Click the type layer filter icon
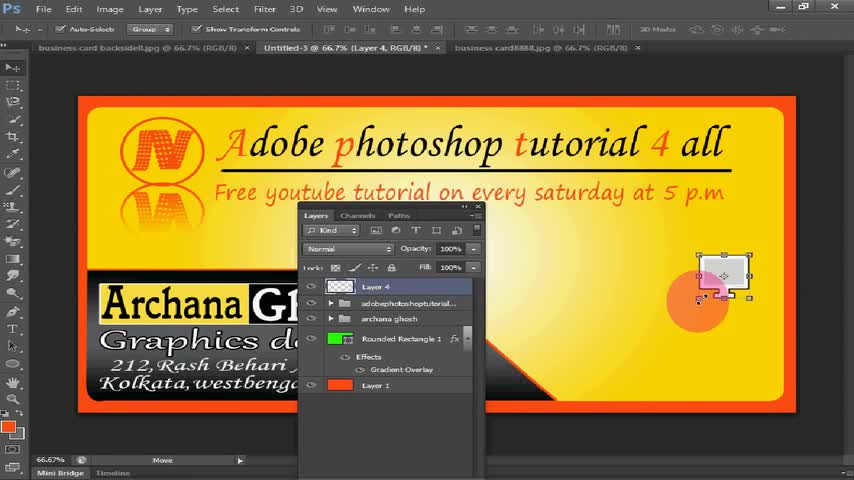The width and height of the screenshot is (854, 480). pos(416,231)
